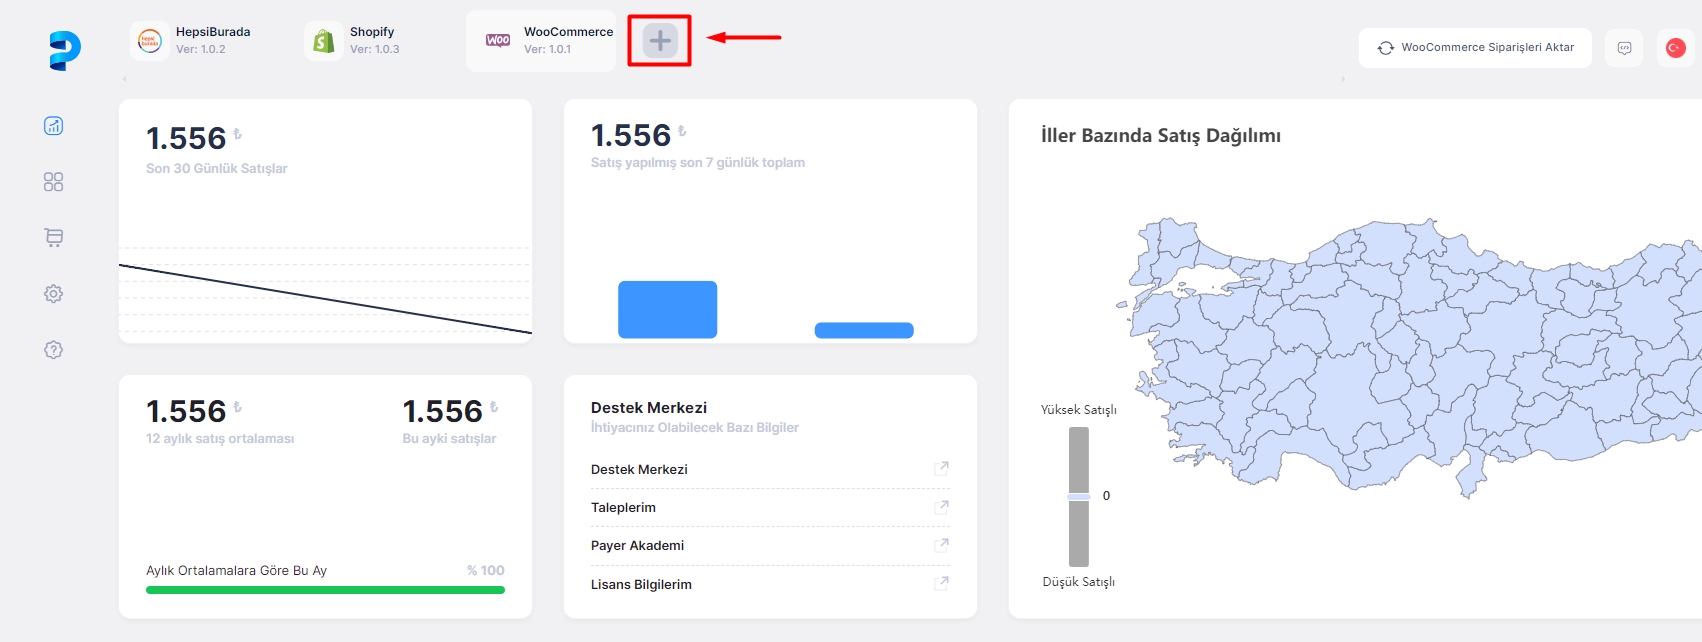Open the shopping cart orders icon
The image size is (1702, 642).
coord(54,238)
